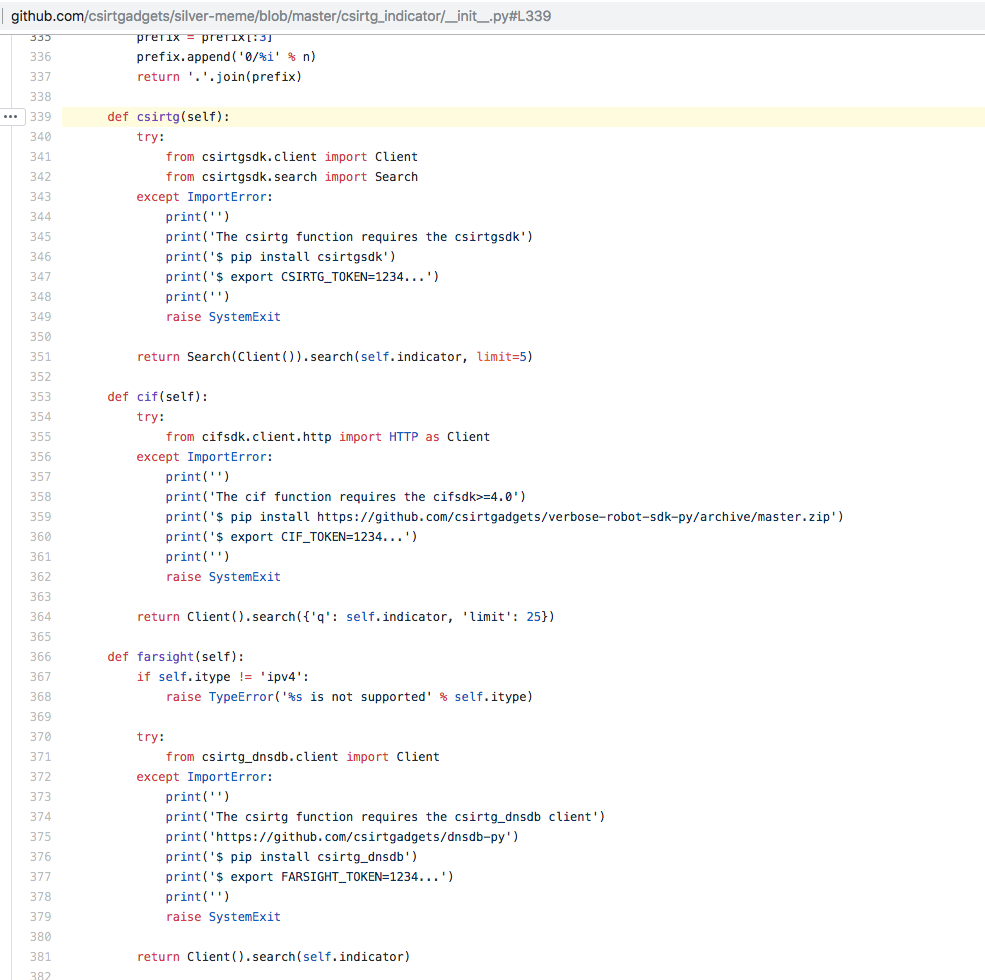Click 'export CIF_TOKEN=1234...' print line
Screen dimensions: 985x980
pyautogui.click(x=291, y=537)
